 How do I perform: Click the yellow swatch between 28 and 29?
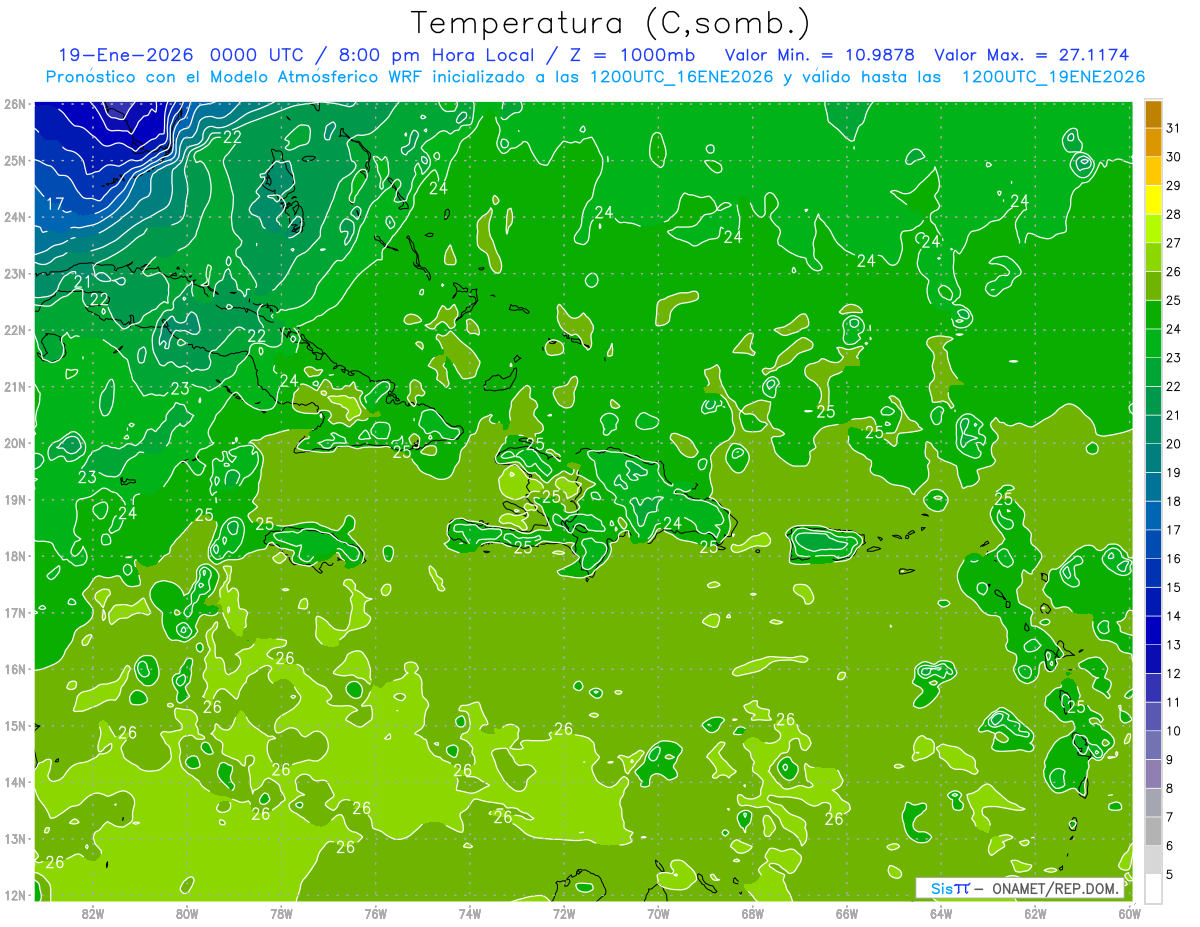(1153, 200)
